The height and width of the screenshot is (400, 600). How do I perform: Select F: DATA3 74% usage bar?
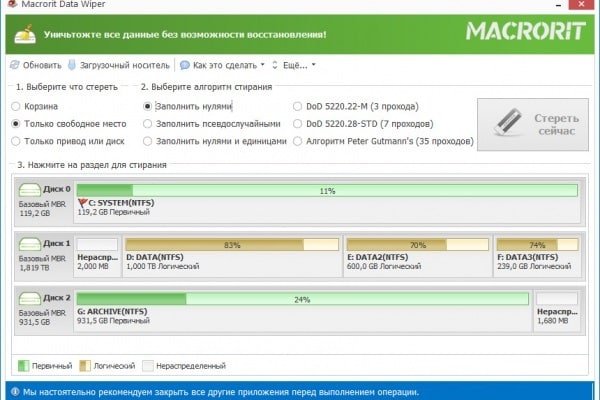tap(537, 245)
